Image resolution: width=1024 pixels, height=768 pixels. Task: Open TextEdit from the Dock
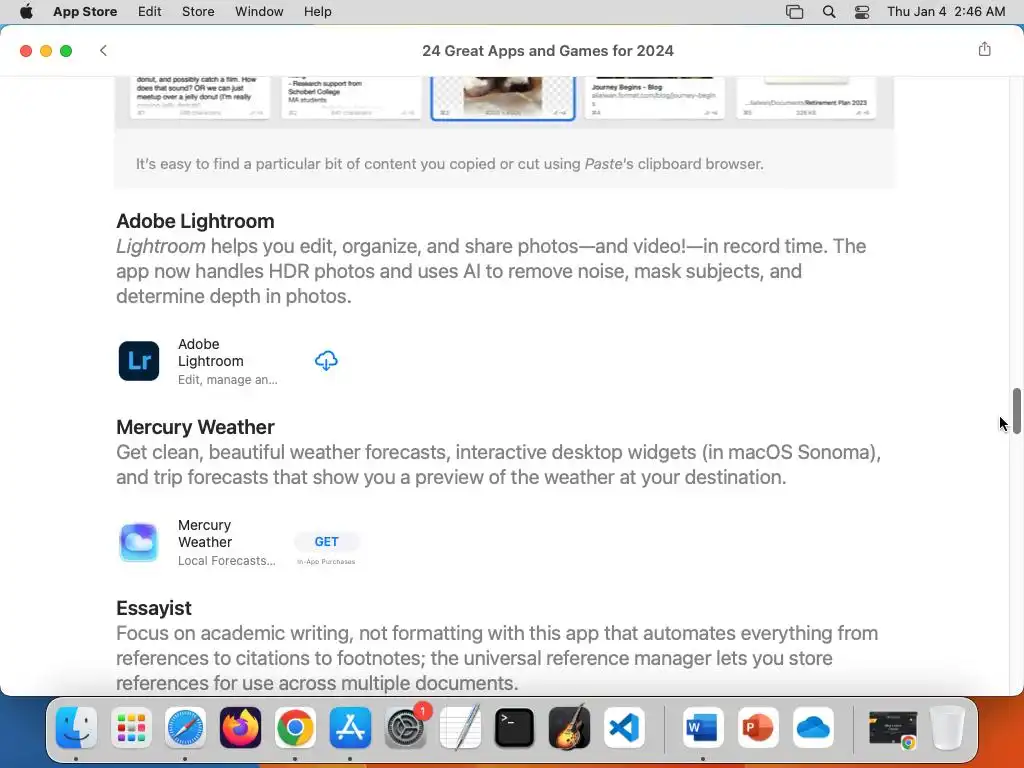460,728
